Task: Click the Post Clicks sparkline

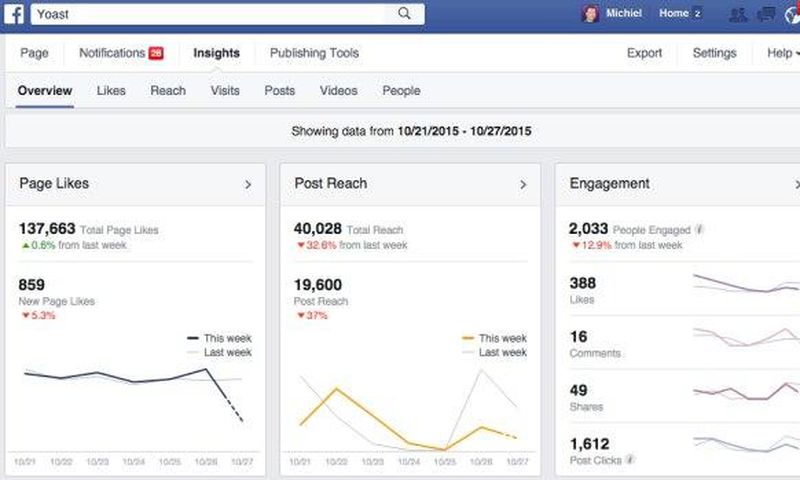Action: [746, 444]
